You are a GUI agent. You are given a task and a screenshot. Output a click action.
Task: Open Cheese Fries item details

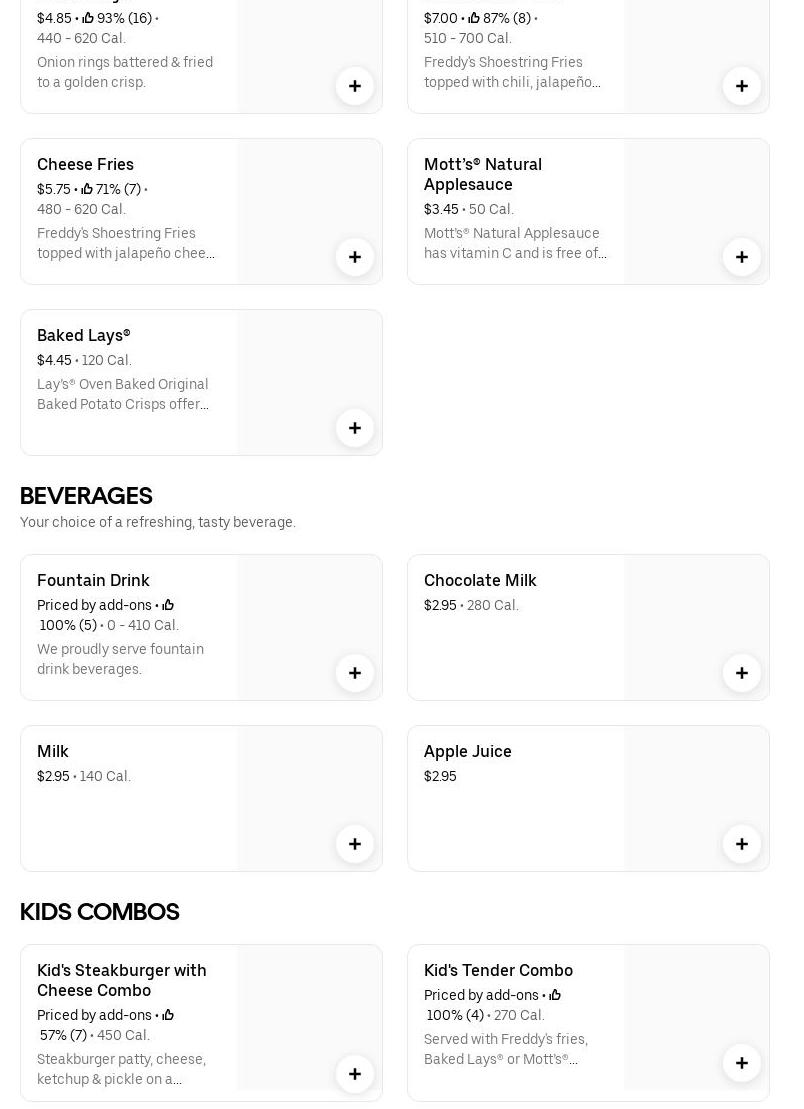(85, 164)
